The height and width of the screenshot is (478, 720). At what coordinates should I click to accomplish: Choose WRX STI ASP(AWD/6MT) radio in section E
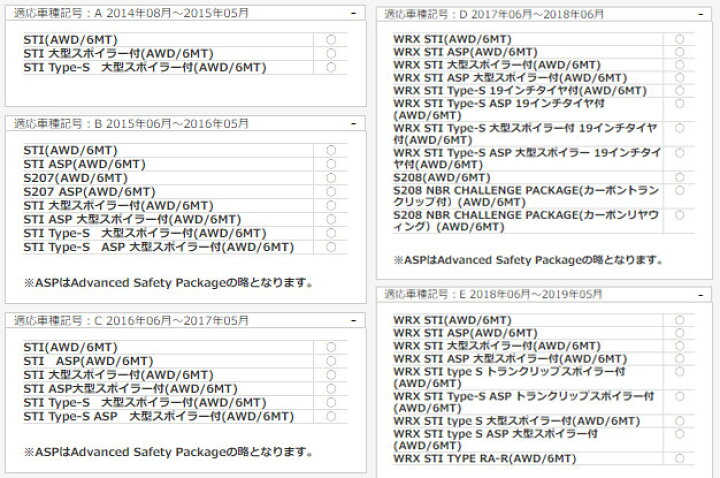point(680,333)
